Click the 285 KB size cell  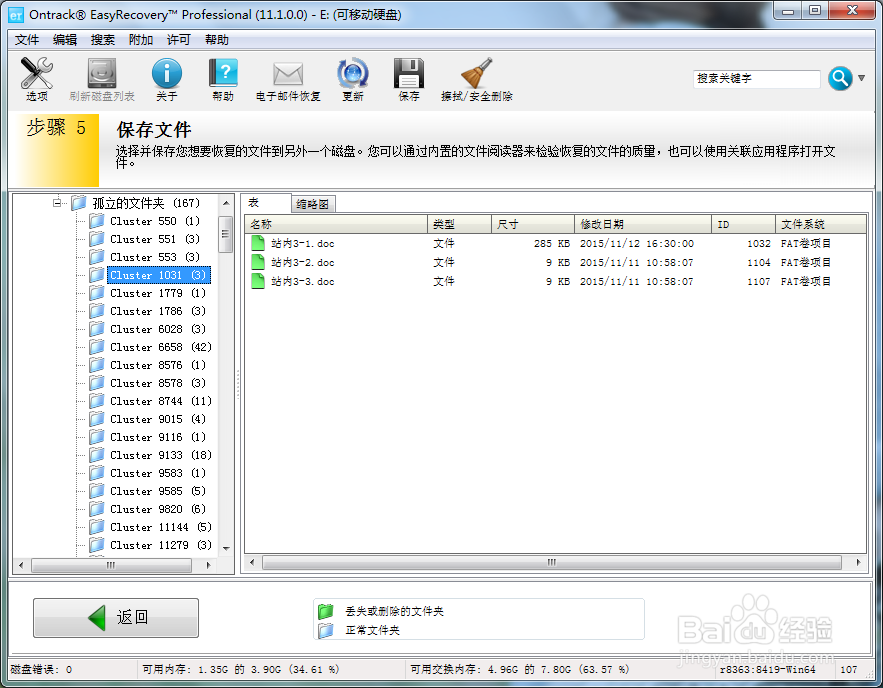tap(552, 244)
